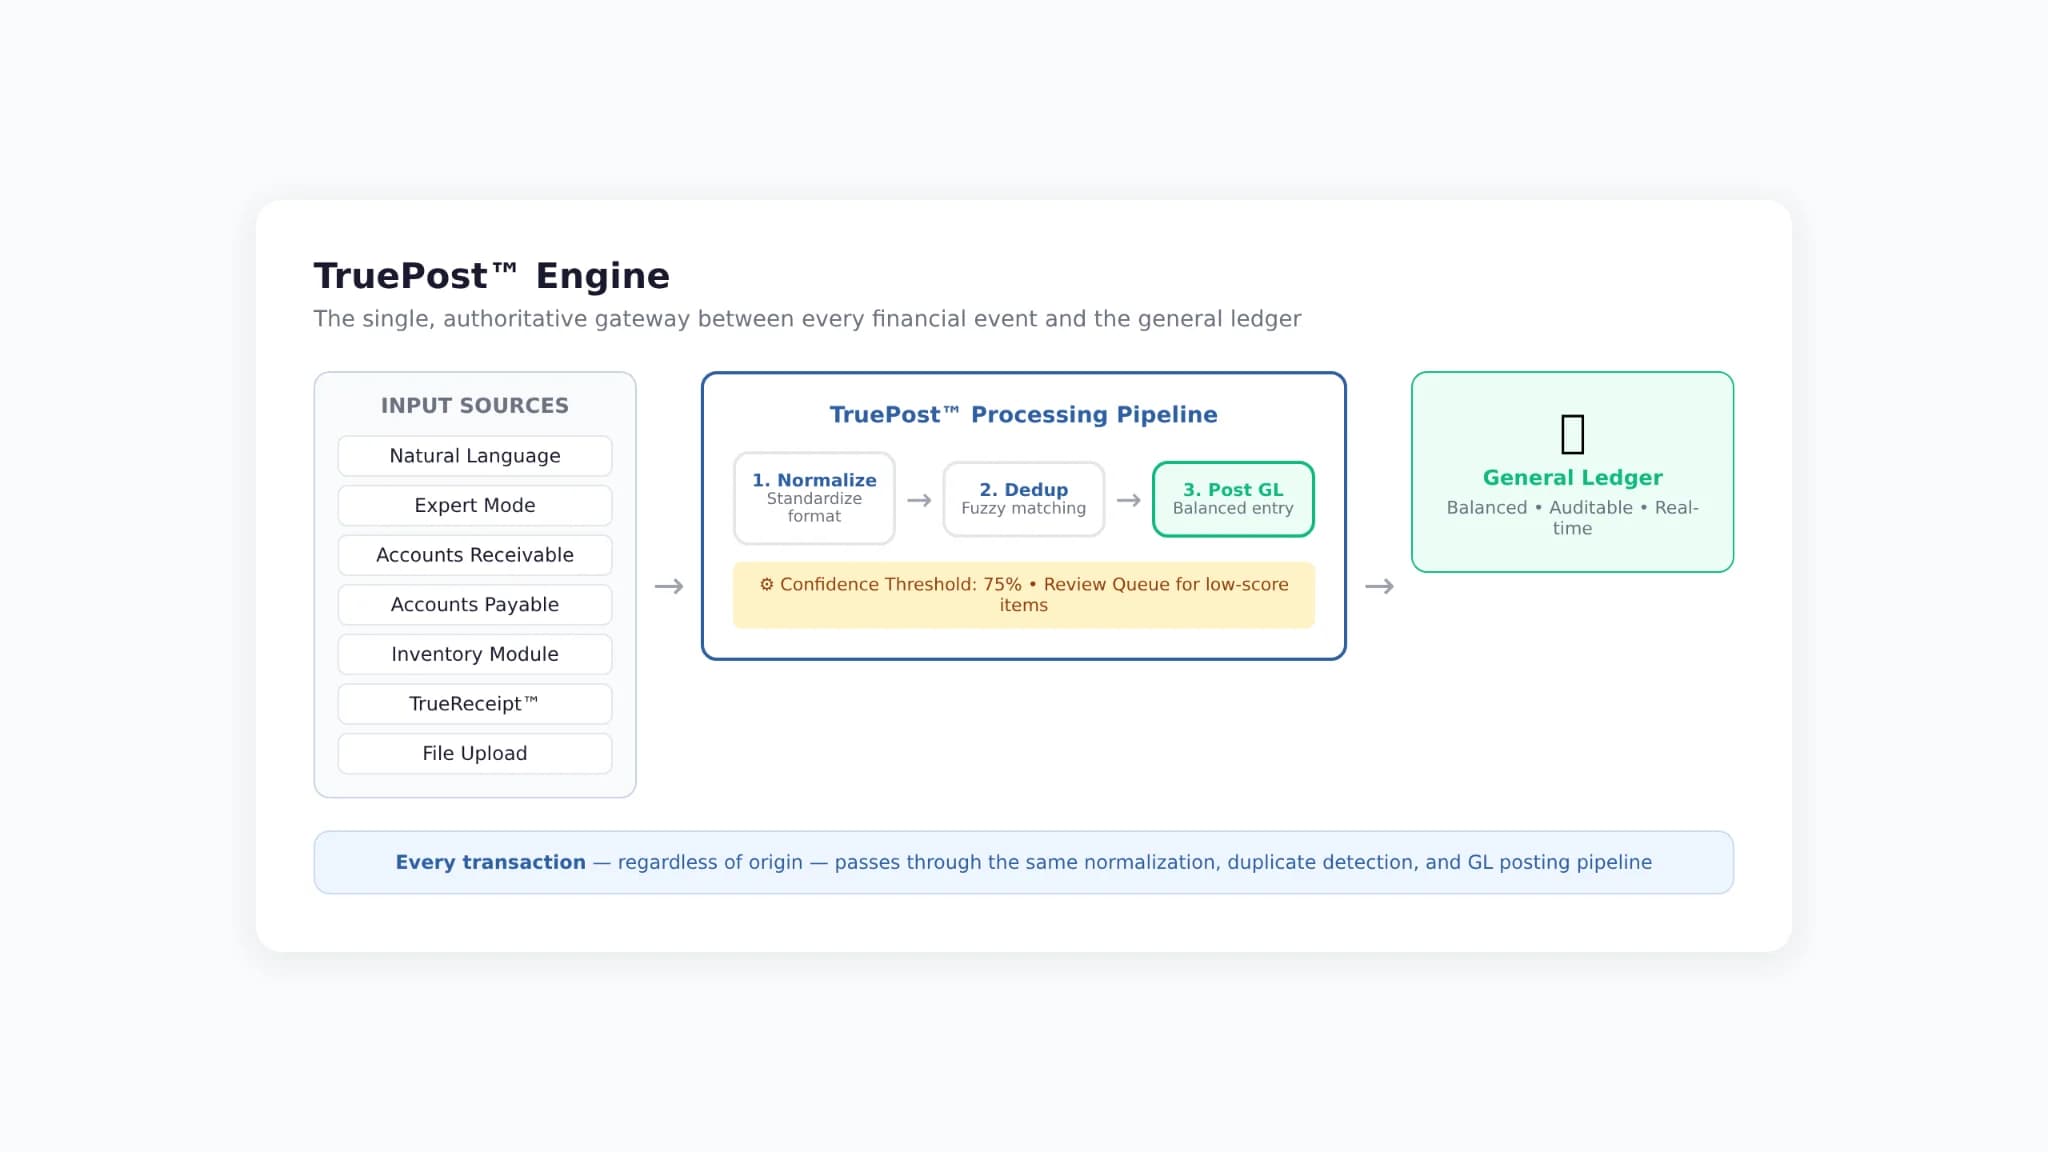Select the Expert Mode input source
This screenshot has height=1152, width=2048.
tap(475, 505)
